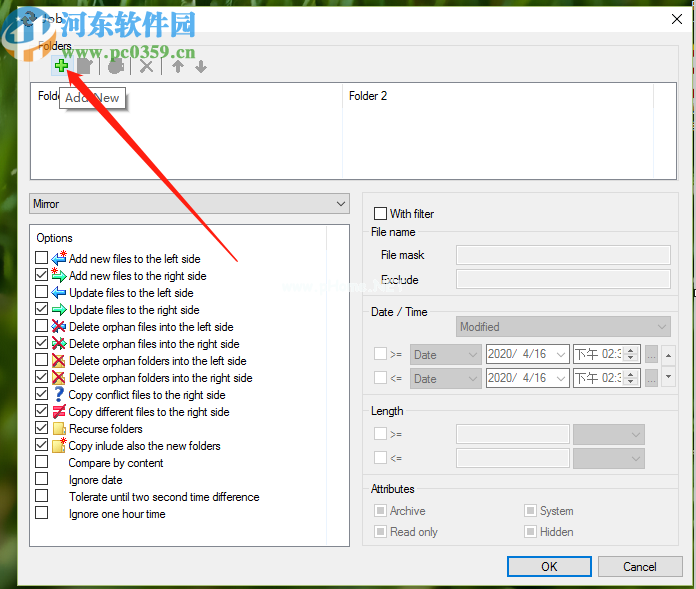Click the blue arrow icon beside Update files to left
This screenshot has height=589, width=696.
click(58, 293)
